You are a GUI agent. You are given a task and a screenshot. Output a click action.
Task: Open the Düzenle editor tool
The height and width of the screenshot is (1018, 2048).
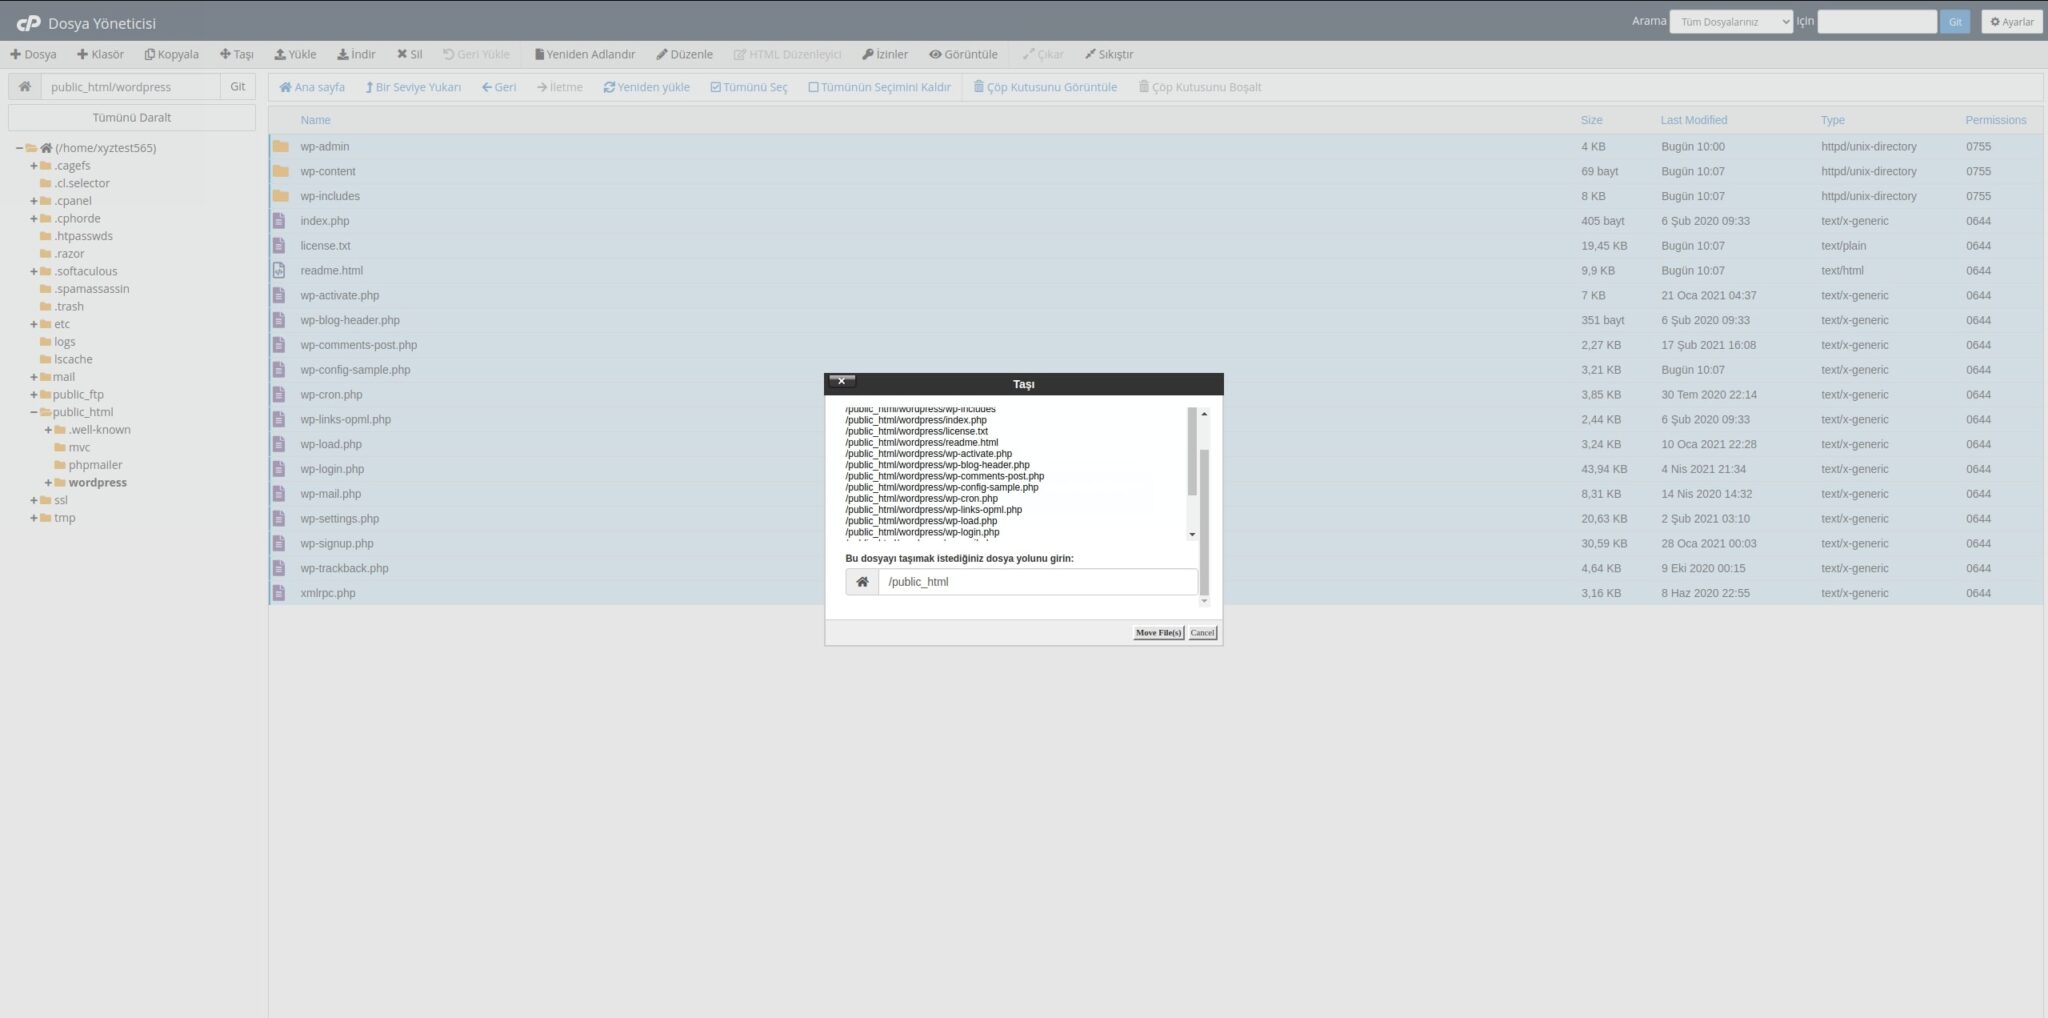point(684,54)
